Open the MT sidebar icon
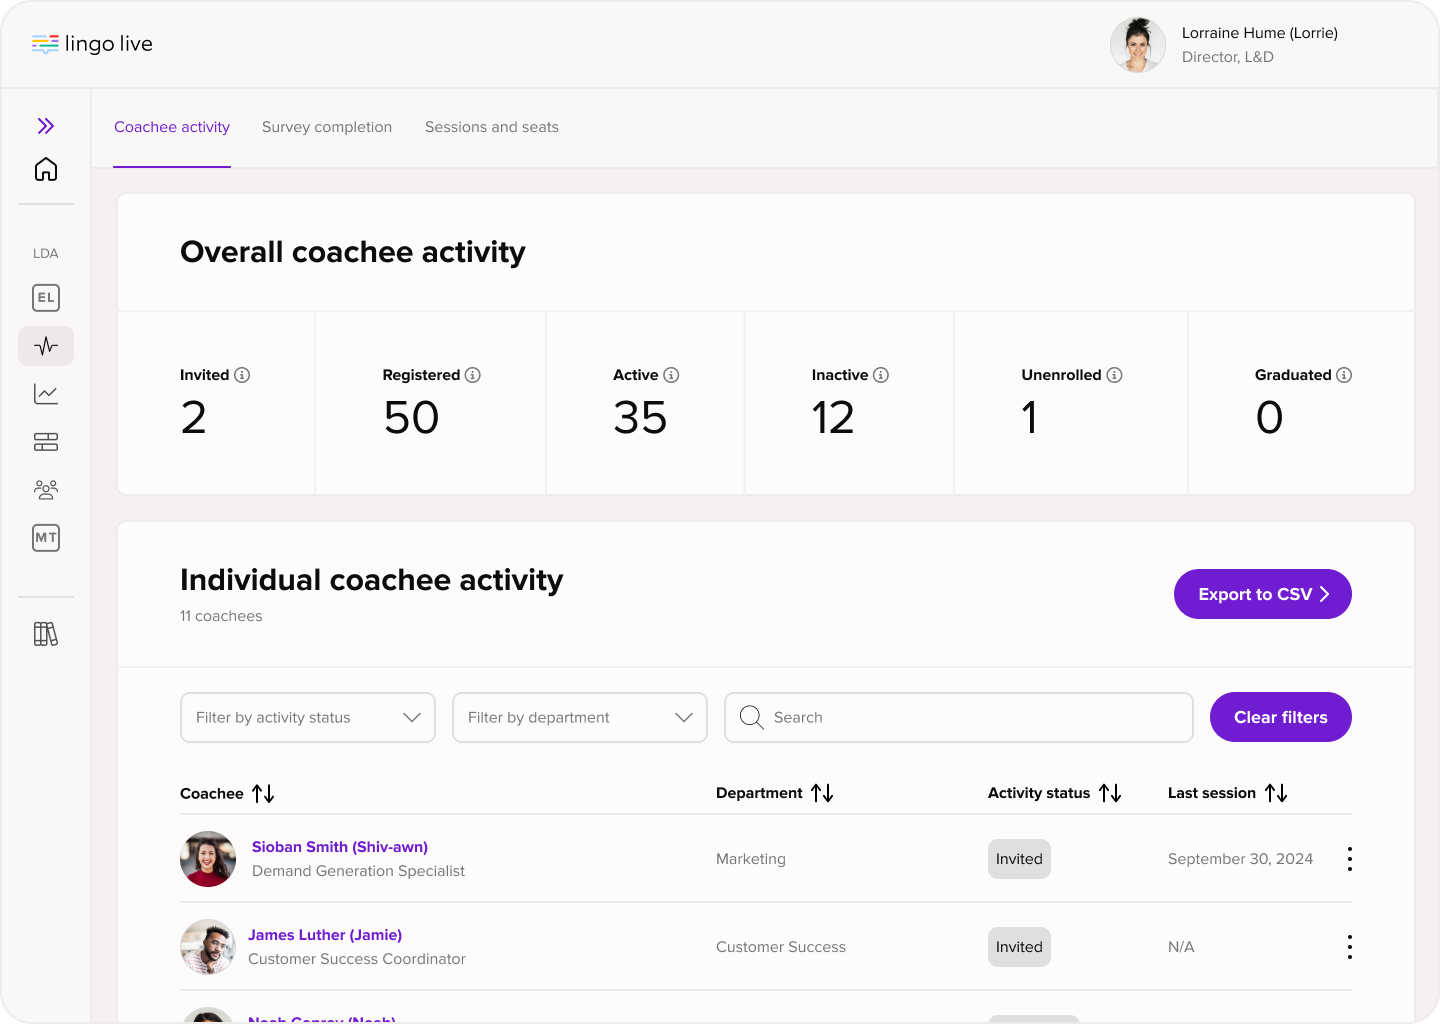The width and height of the screenshot is (1440, 1024). coord(46,538)
